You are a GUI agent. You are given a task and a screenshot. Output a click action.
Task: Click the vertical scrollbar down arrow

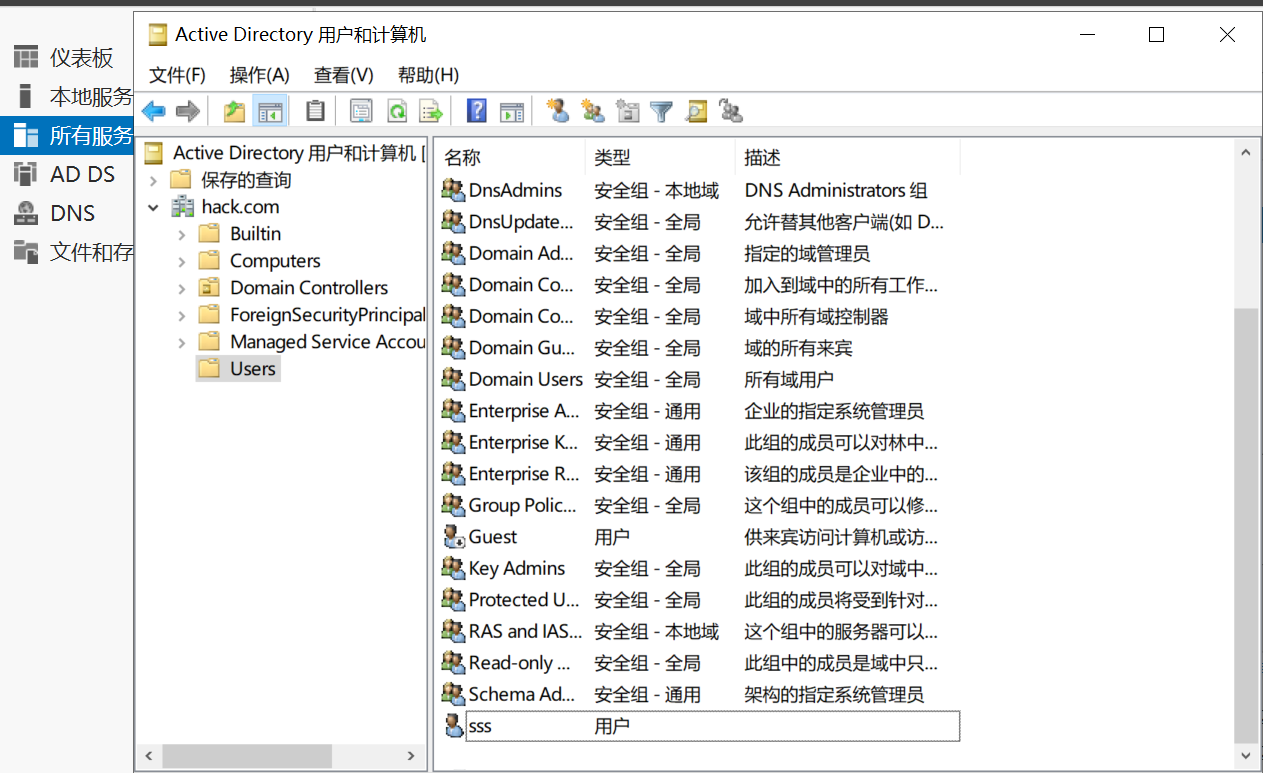coord(1245,755)
